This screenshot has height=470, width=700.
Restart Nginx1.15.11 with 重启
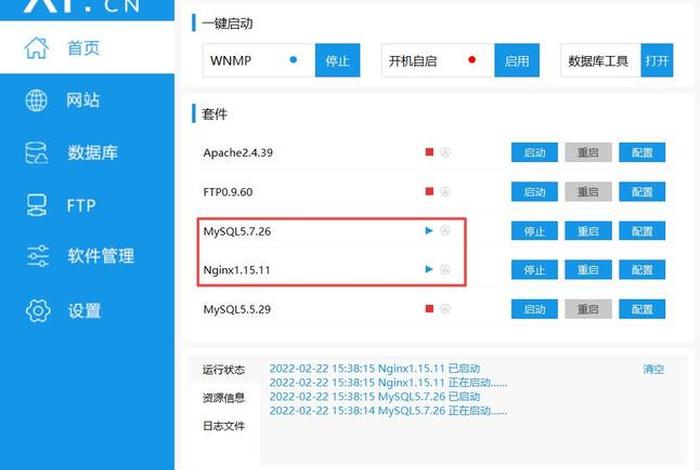[588, 270]
